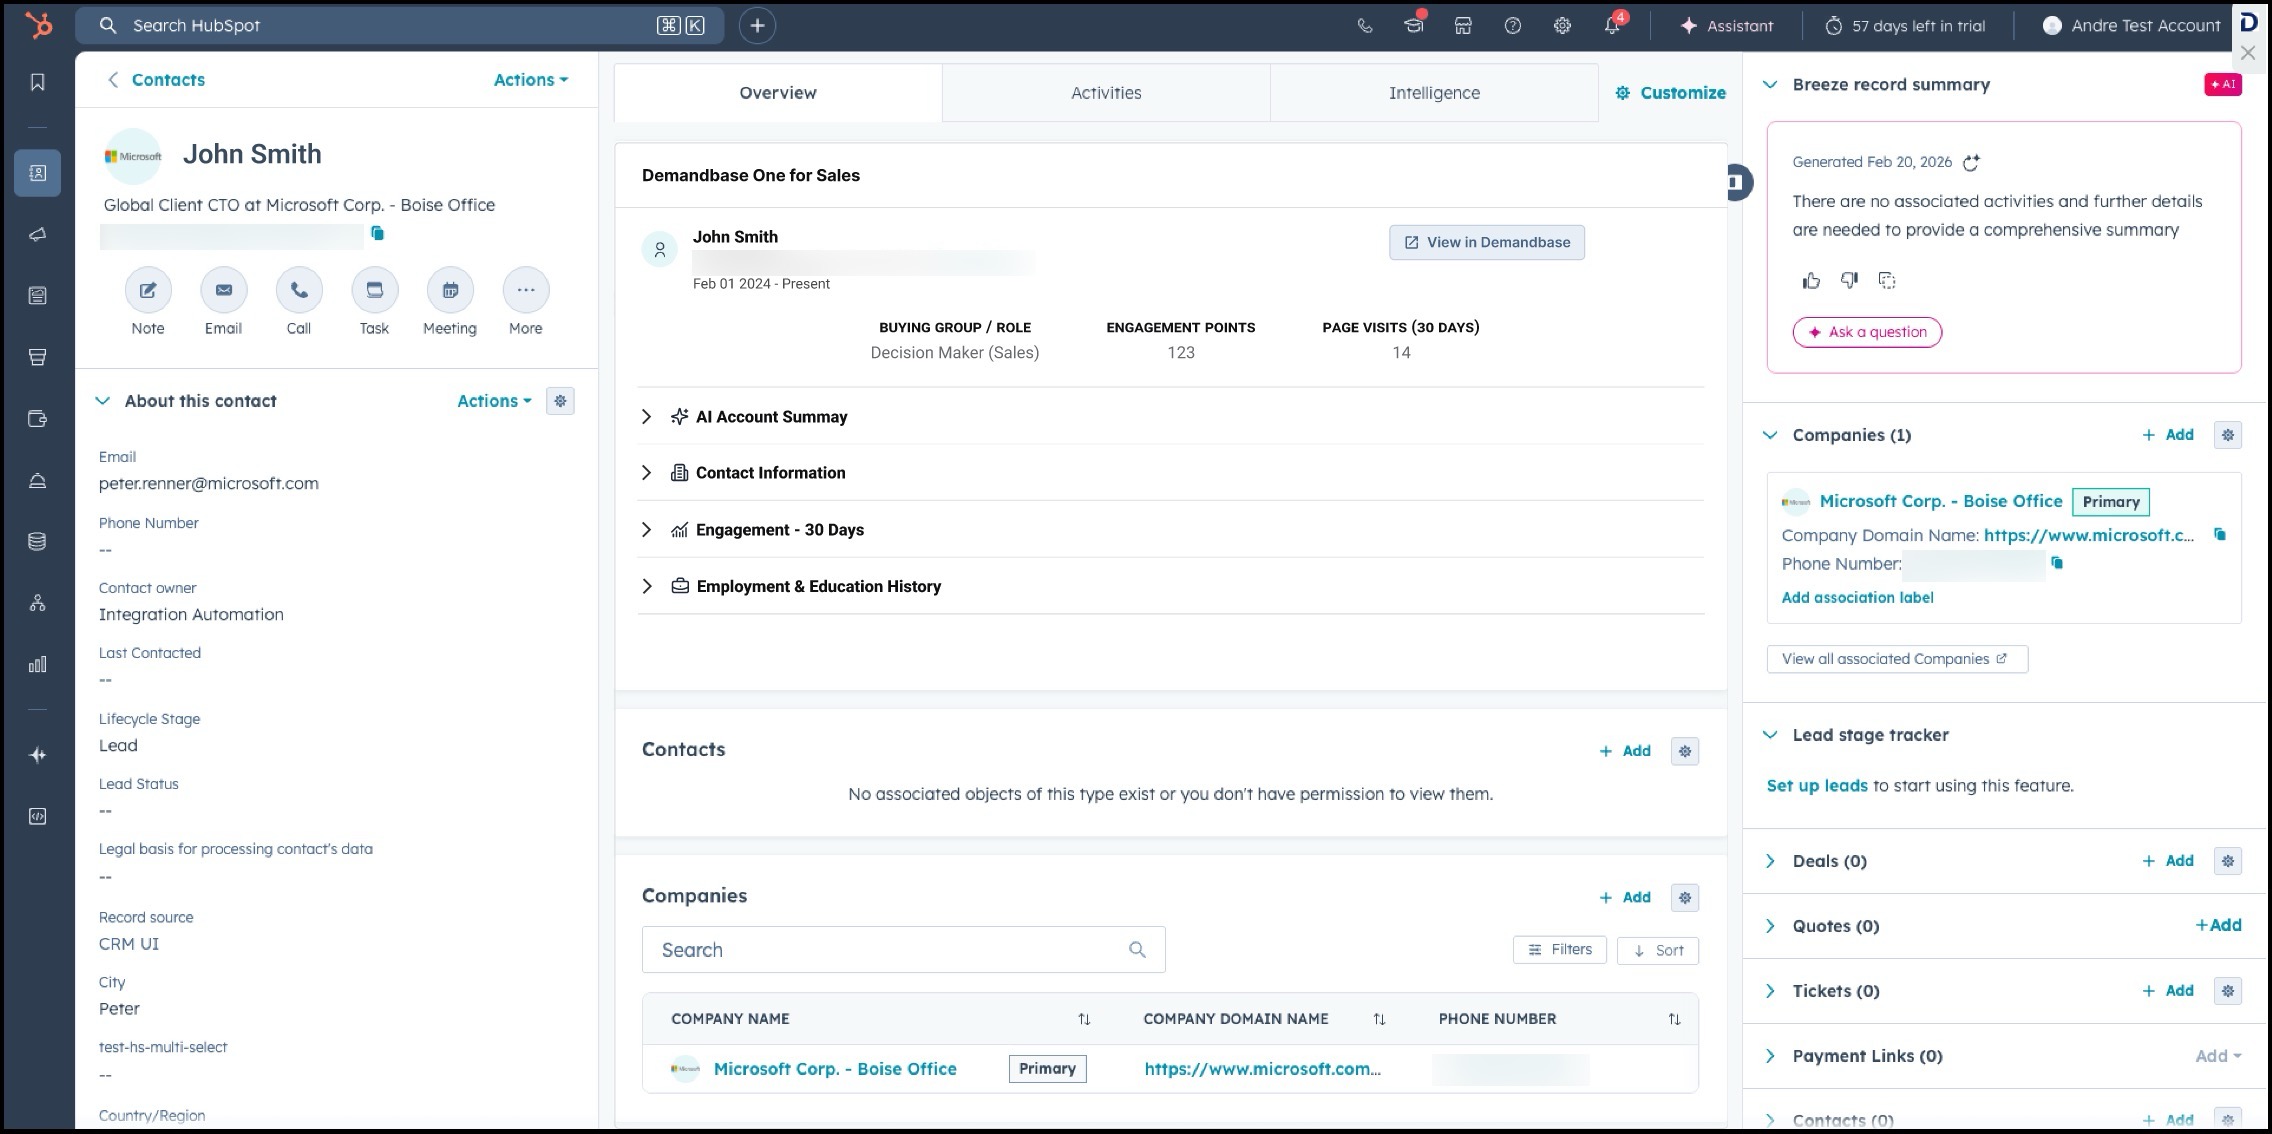Open the Bookmarks icon in left sidebar
This screenshot has height=1134, width=2272.
(x=38, y=82)
